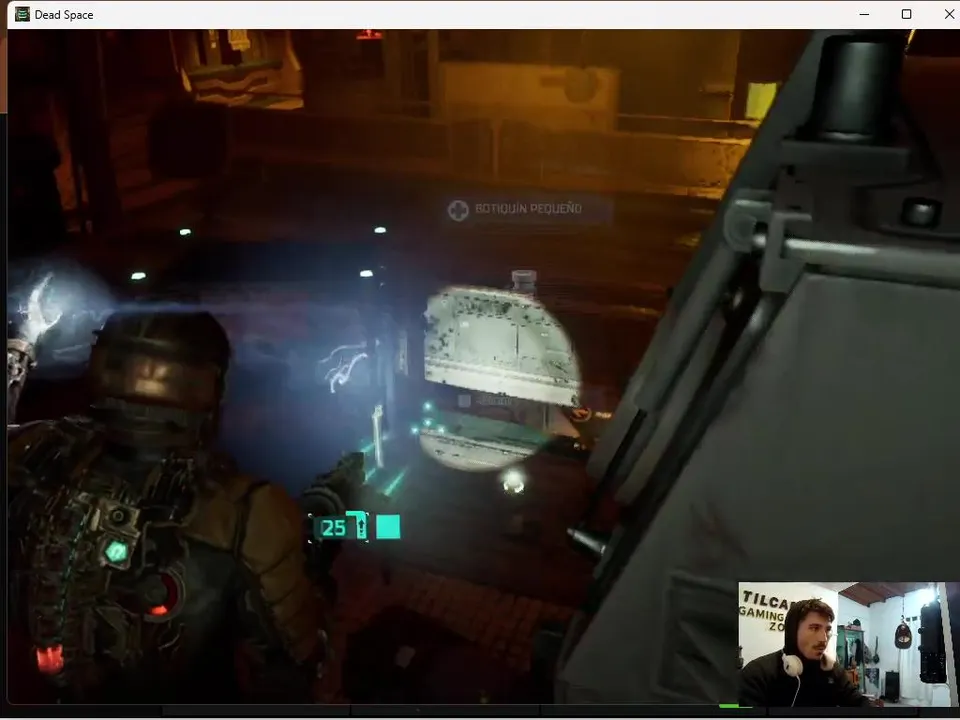
Task: Click the teal square next to ammo counter
Action: [x=388, y=527]
